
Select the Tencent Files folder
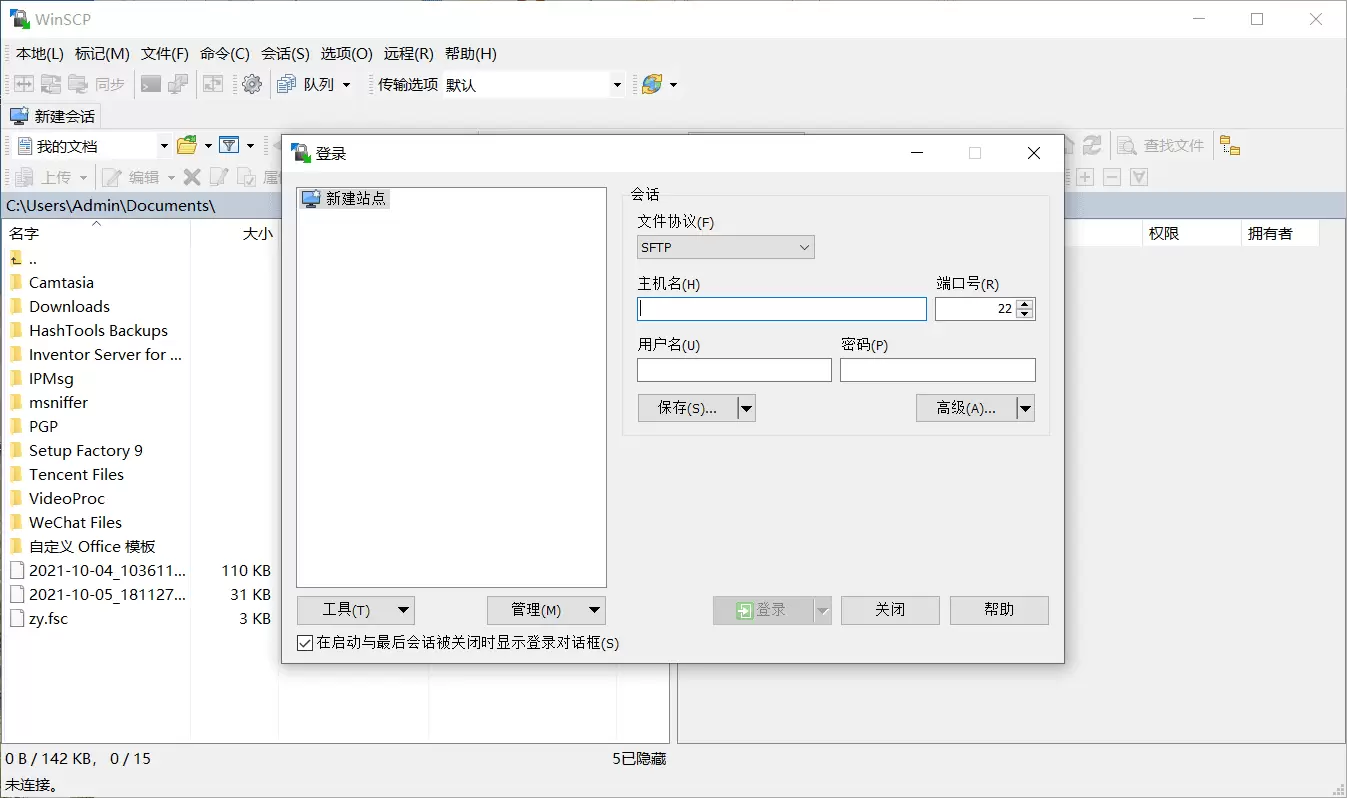point(77,474)
